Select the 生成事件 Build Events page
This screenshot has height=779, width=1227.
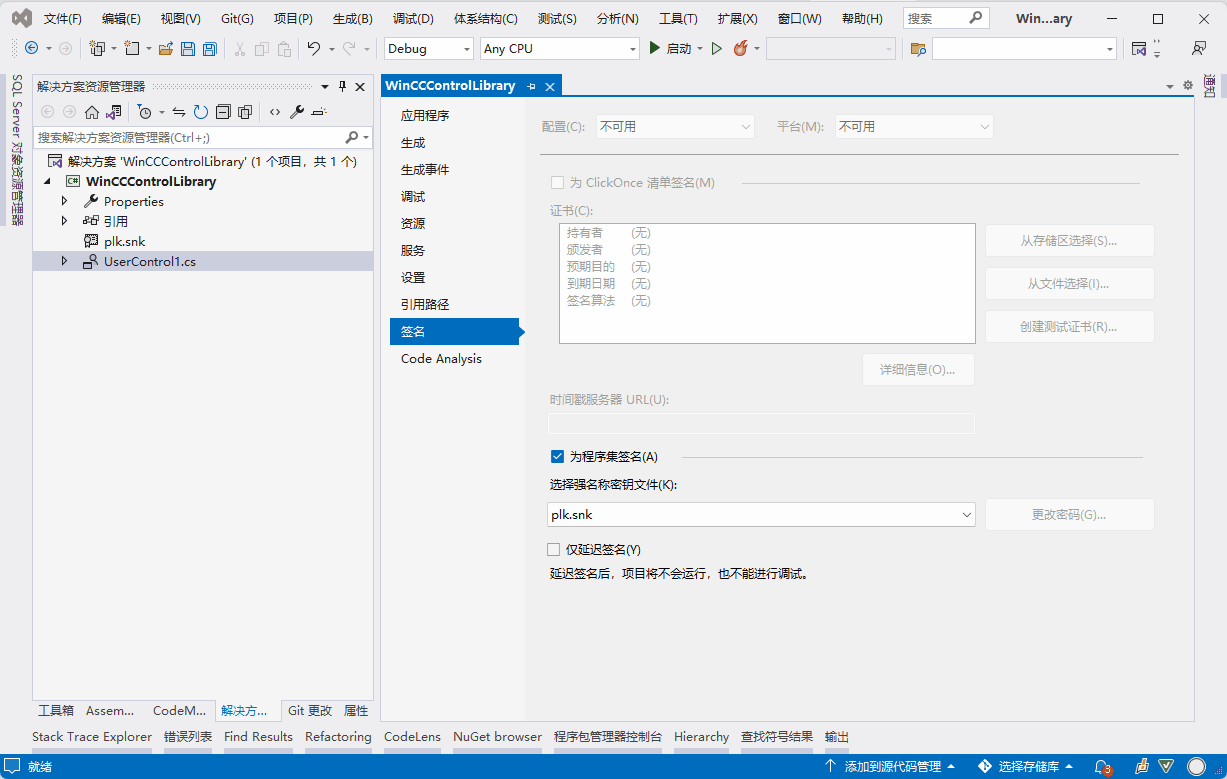coord(456,169)
